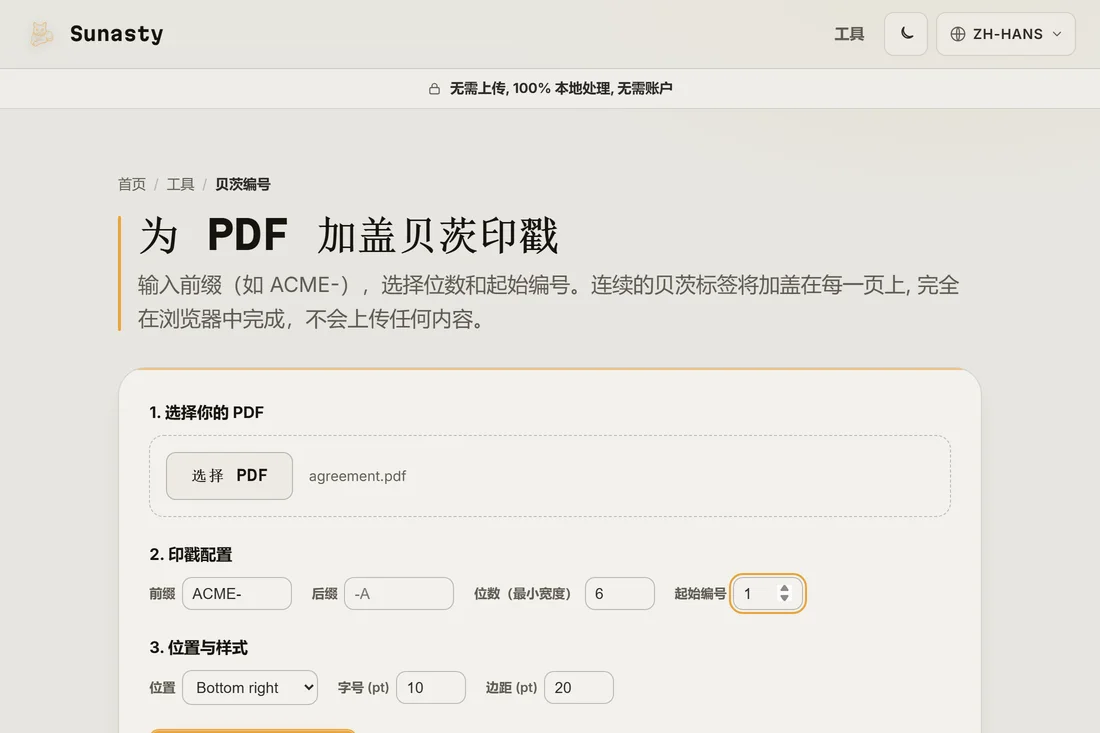Click the 后缀 suffix input field
This screenshot has width=1100, height=733.
[399, 593]
